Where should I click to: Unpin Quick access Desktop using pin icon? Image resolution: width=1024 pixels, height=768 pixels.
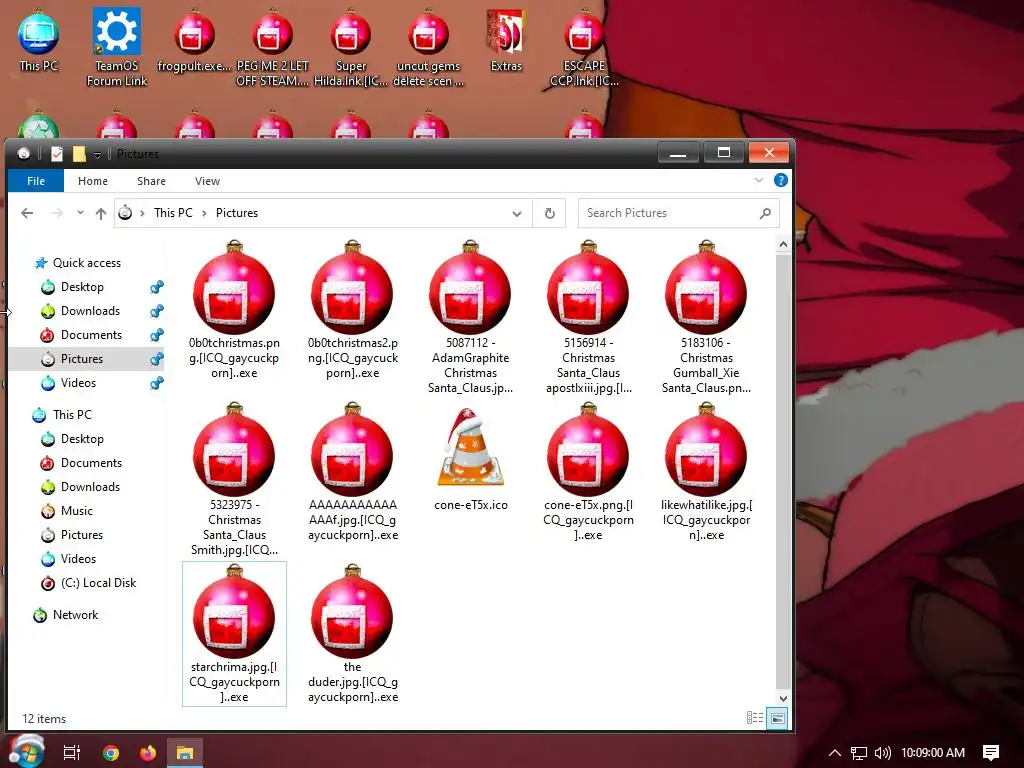click(x=157, y=287)
